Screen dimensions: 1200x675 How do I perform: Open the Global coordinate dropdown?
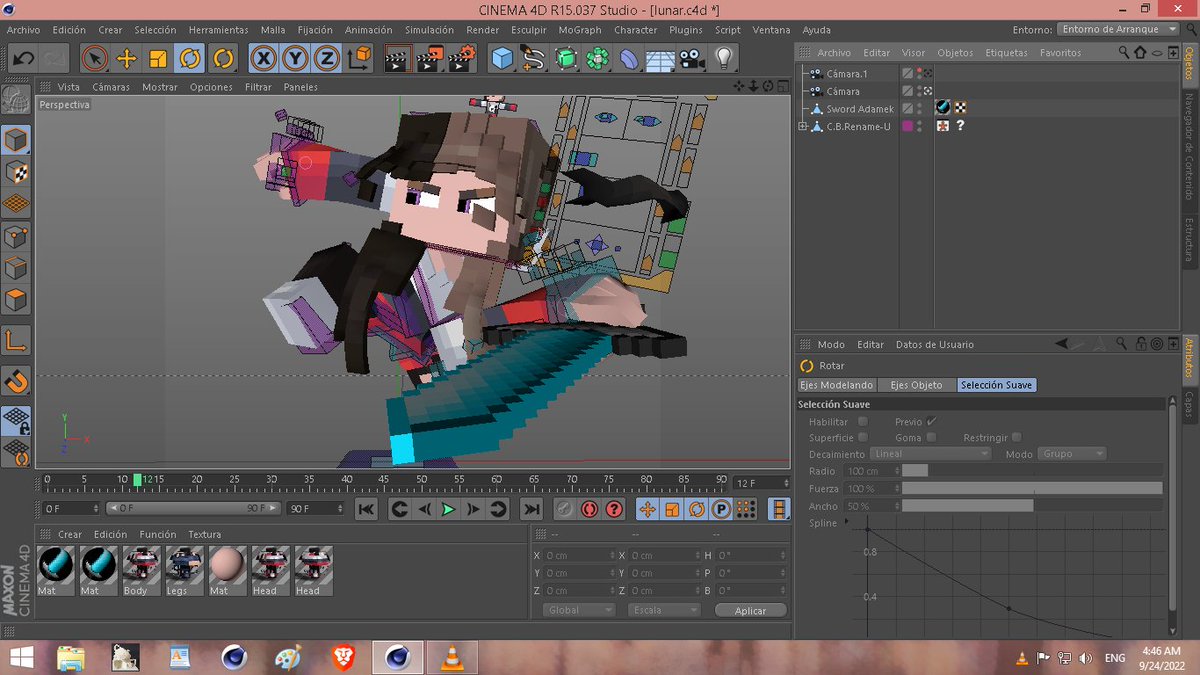579,610
